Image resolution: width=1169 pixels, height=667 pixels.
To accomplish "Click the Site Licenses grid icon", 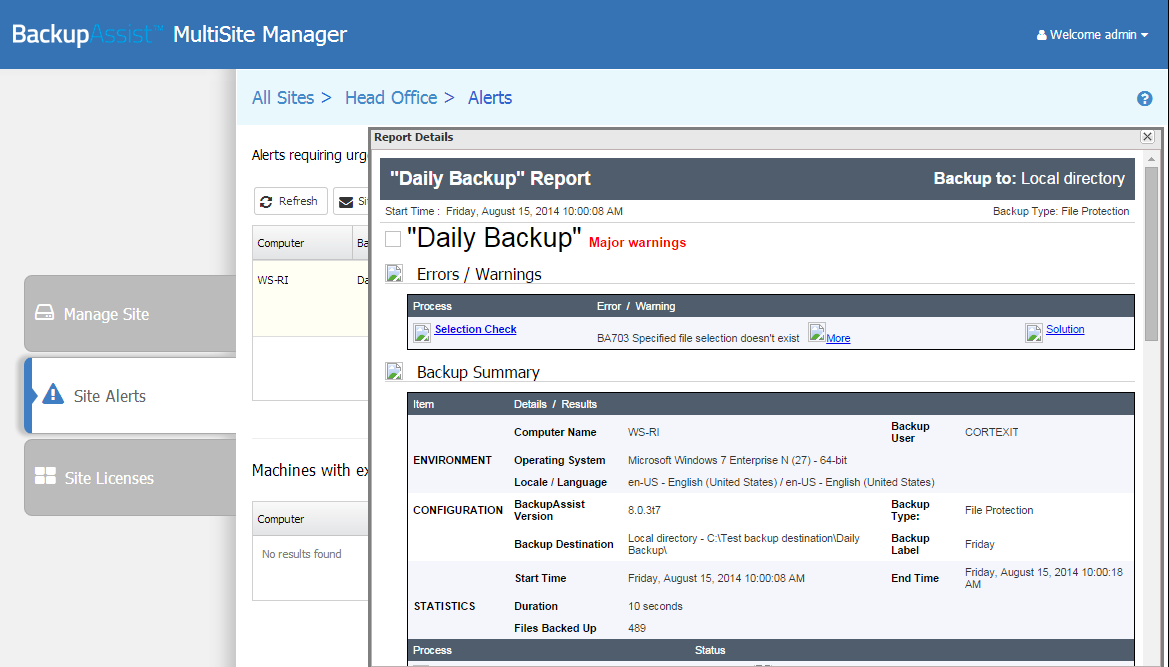I will (x=45, y=476).
